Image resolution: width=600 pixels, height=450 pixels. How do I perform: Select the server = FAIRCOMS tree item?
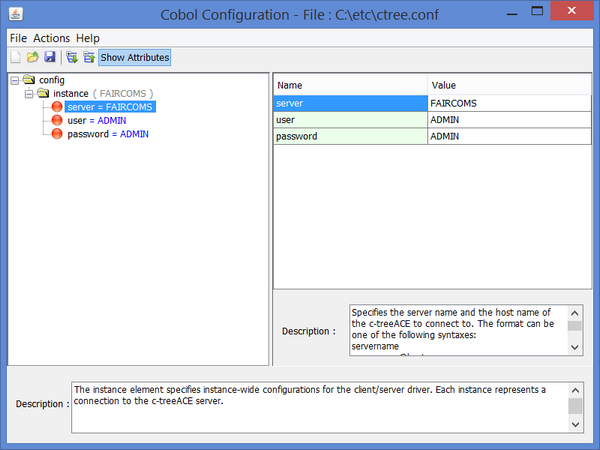pos(110,107)
